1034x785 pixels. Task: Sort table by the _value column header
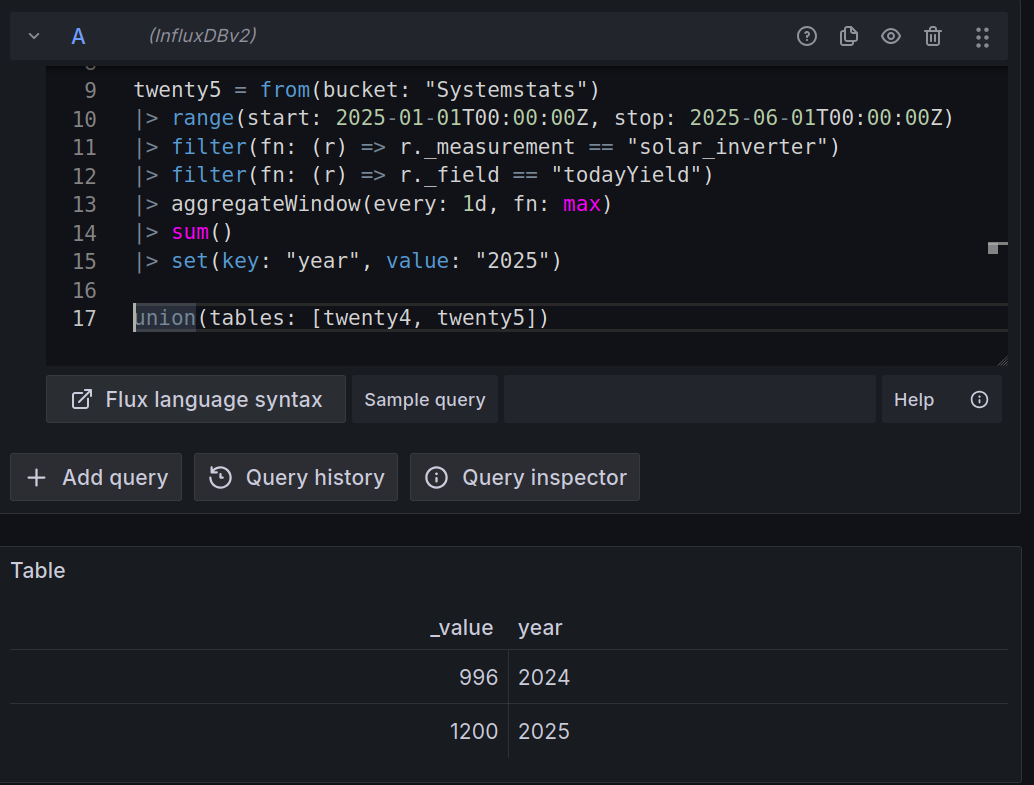coord(461,628)
